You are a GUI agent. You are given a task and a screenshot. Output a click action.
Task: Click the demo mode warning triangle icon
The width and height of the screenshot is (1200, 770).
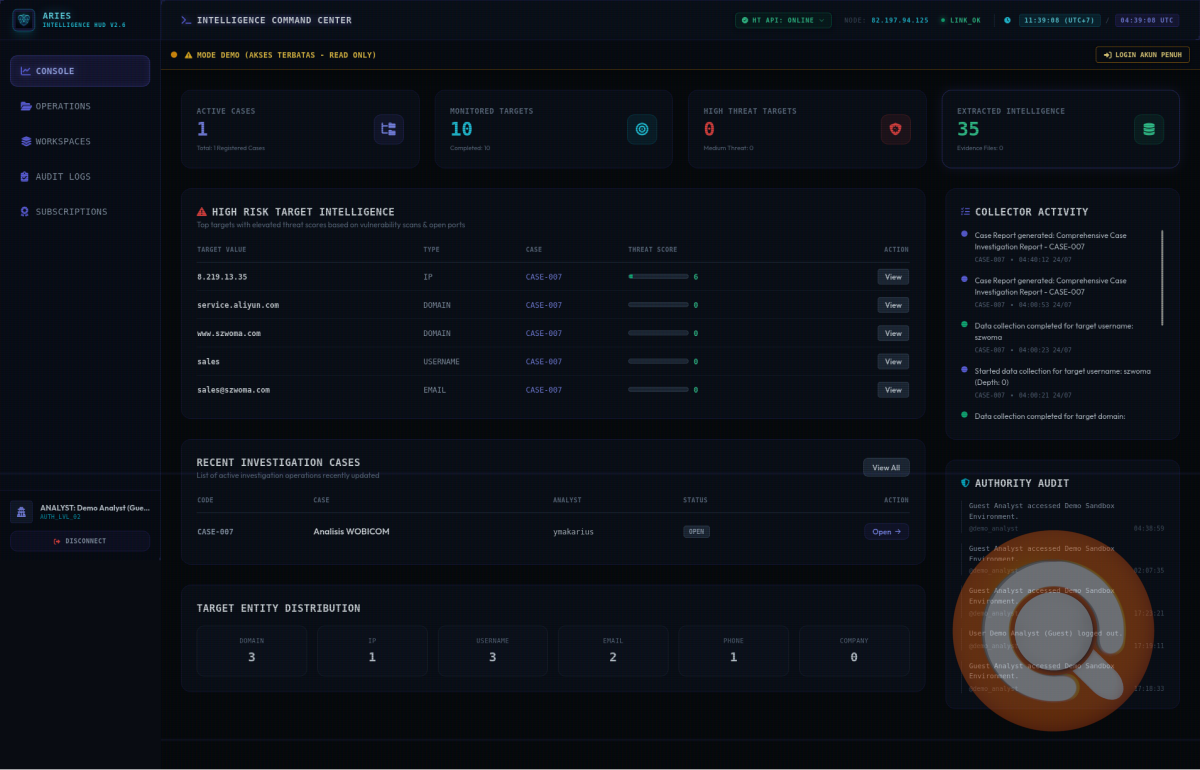(x=188, y=55)
